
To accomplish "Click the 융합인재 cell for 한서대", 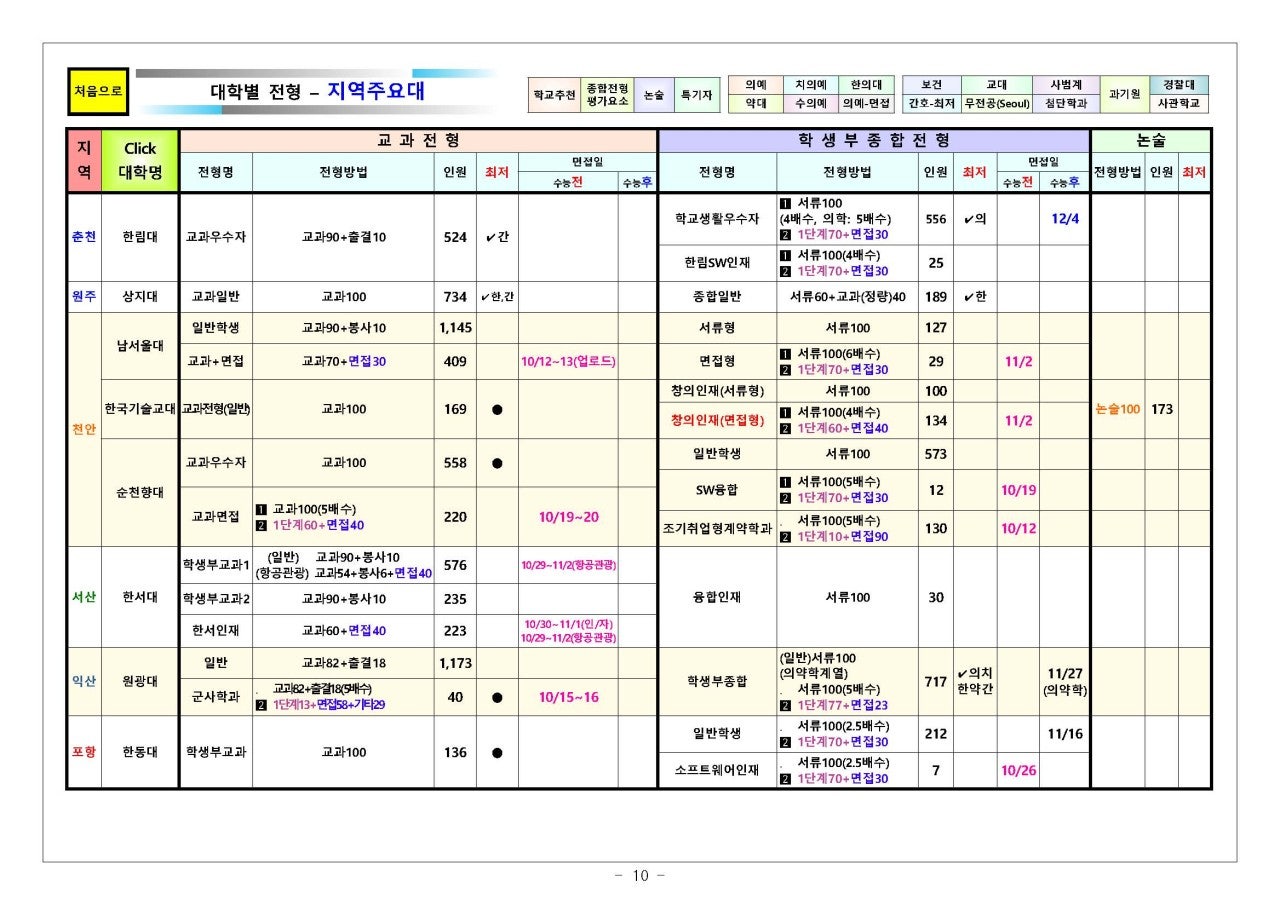I will [x=717, y=597].
